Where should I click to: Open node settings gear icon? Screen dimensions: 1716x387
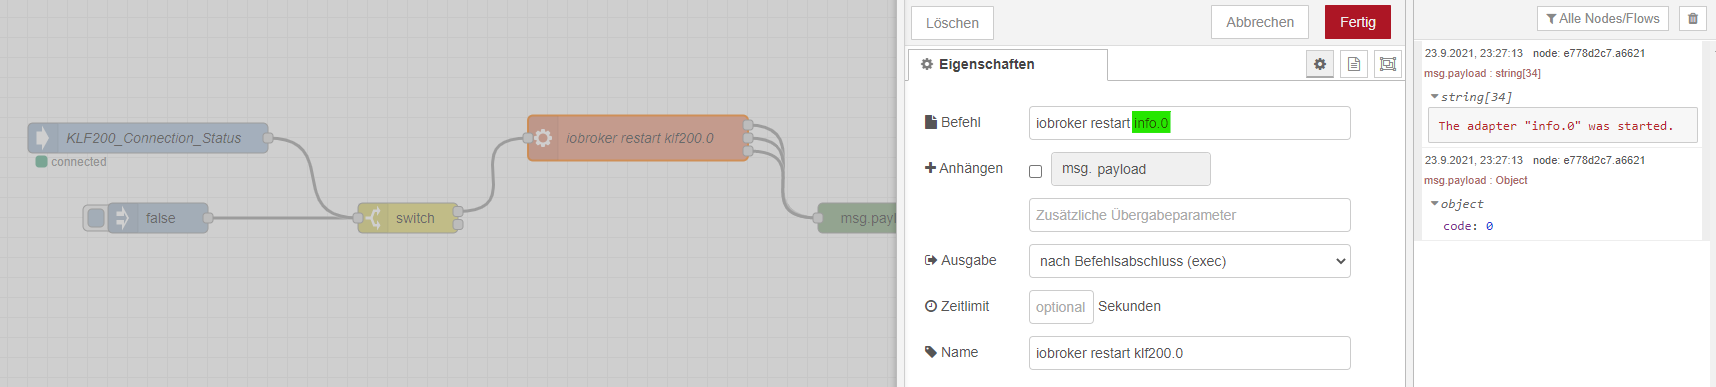1320,64
